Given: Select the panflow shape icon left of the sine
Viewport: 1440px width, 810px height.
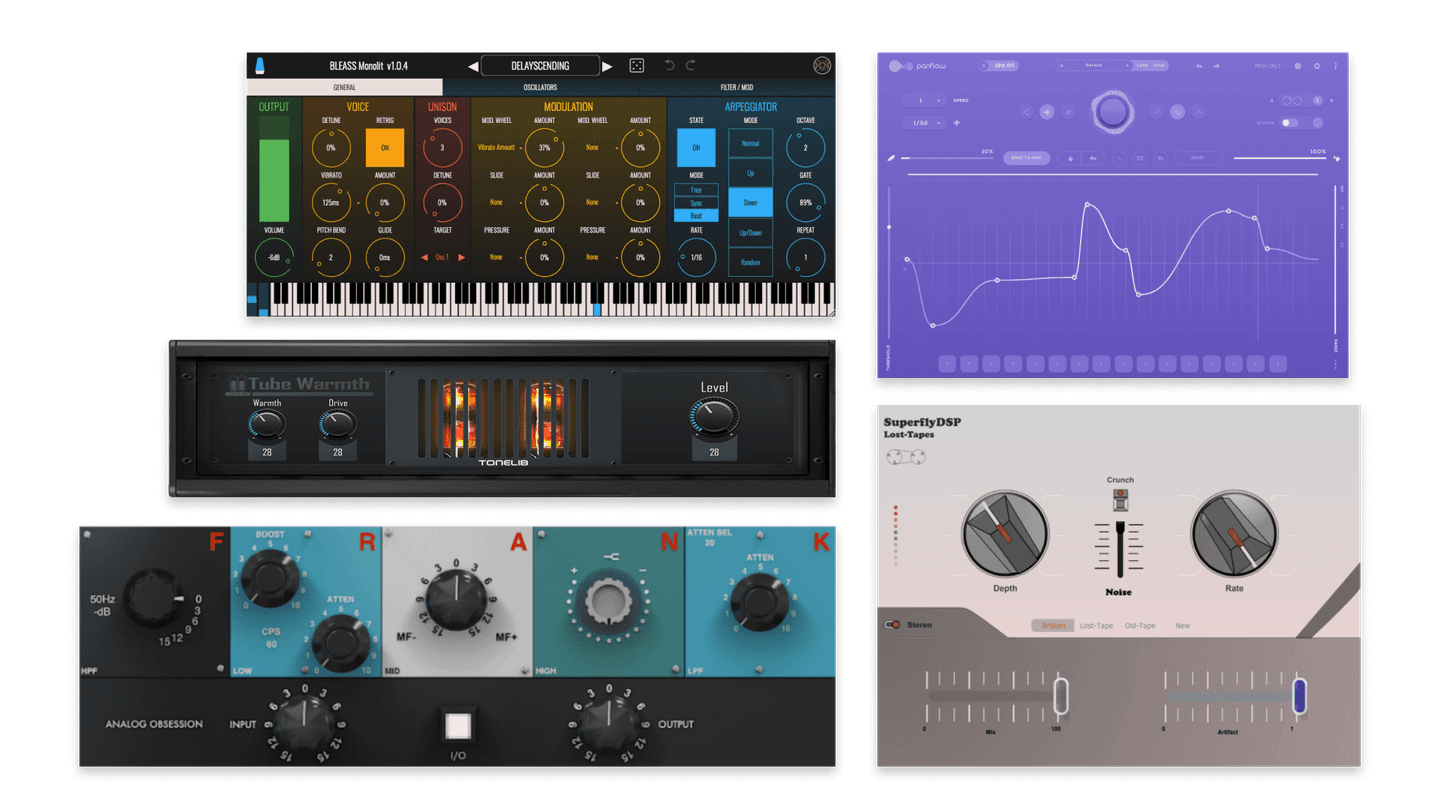Looking at the screenshot, I should tap(1156, 112).
